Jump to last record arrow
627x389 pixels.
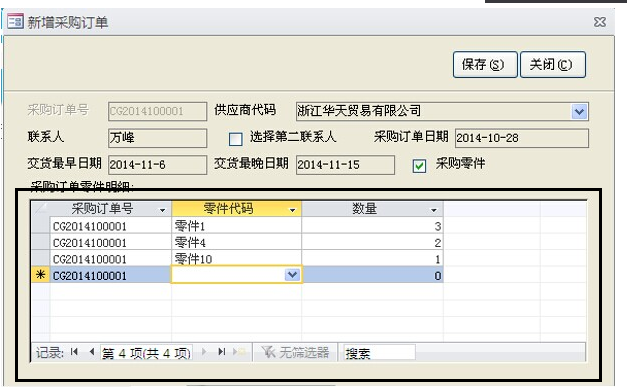click(222, 352)
